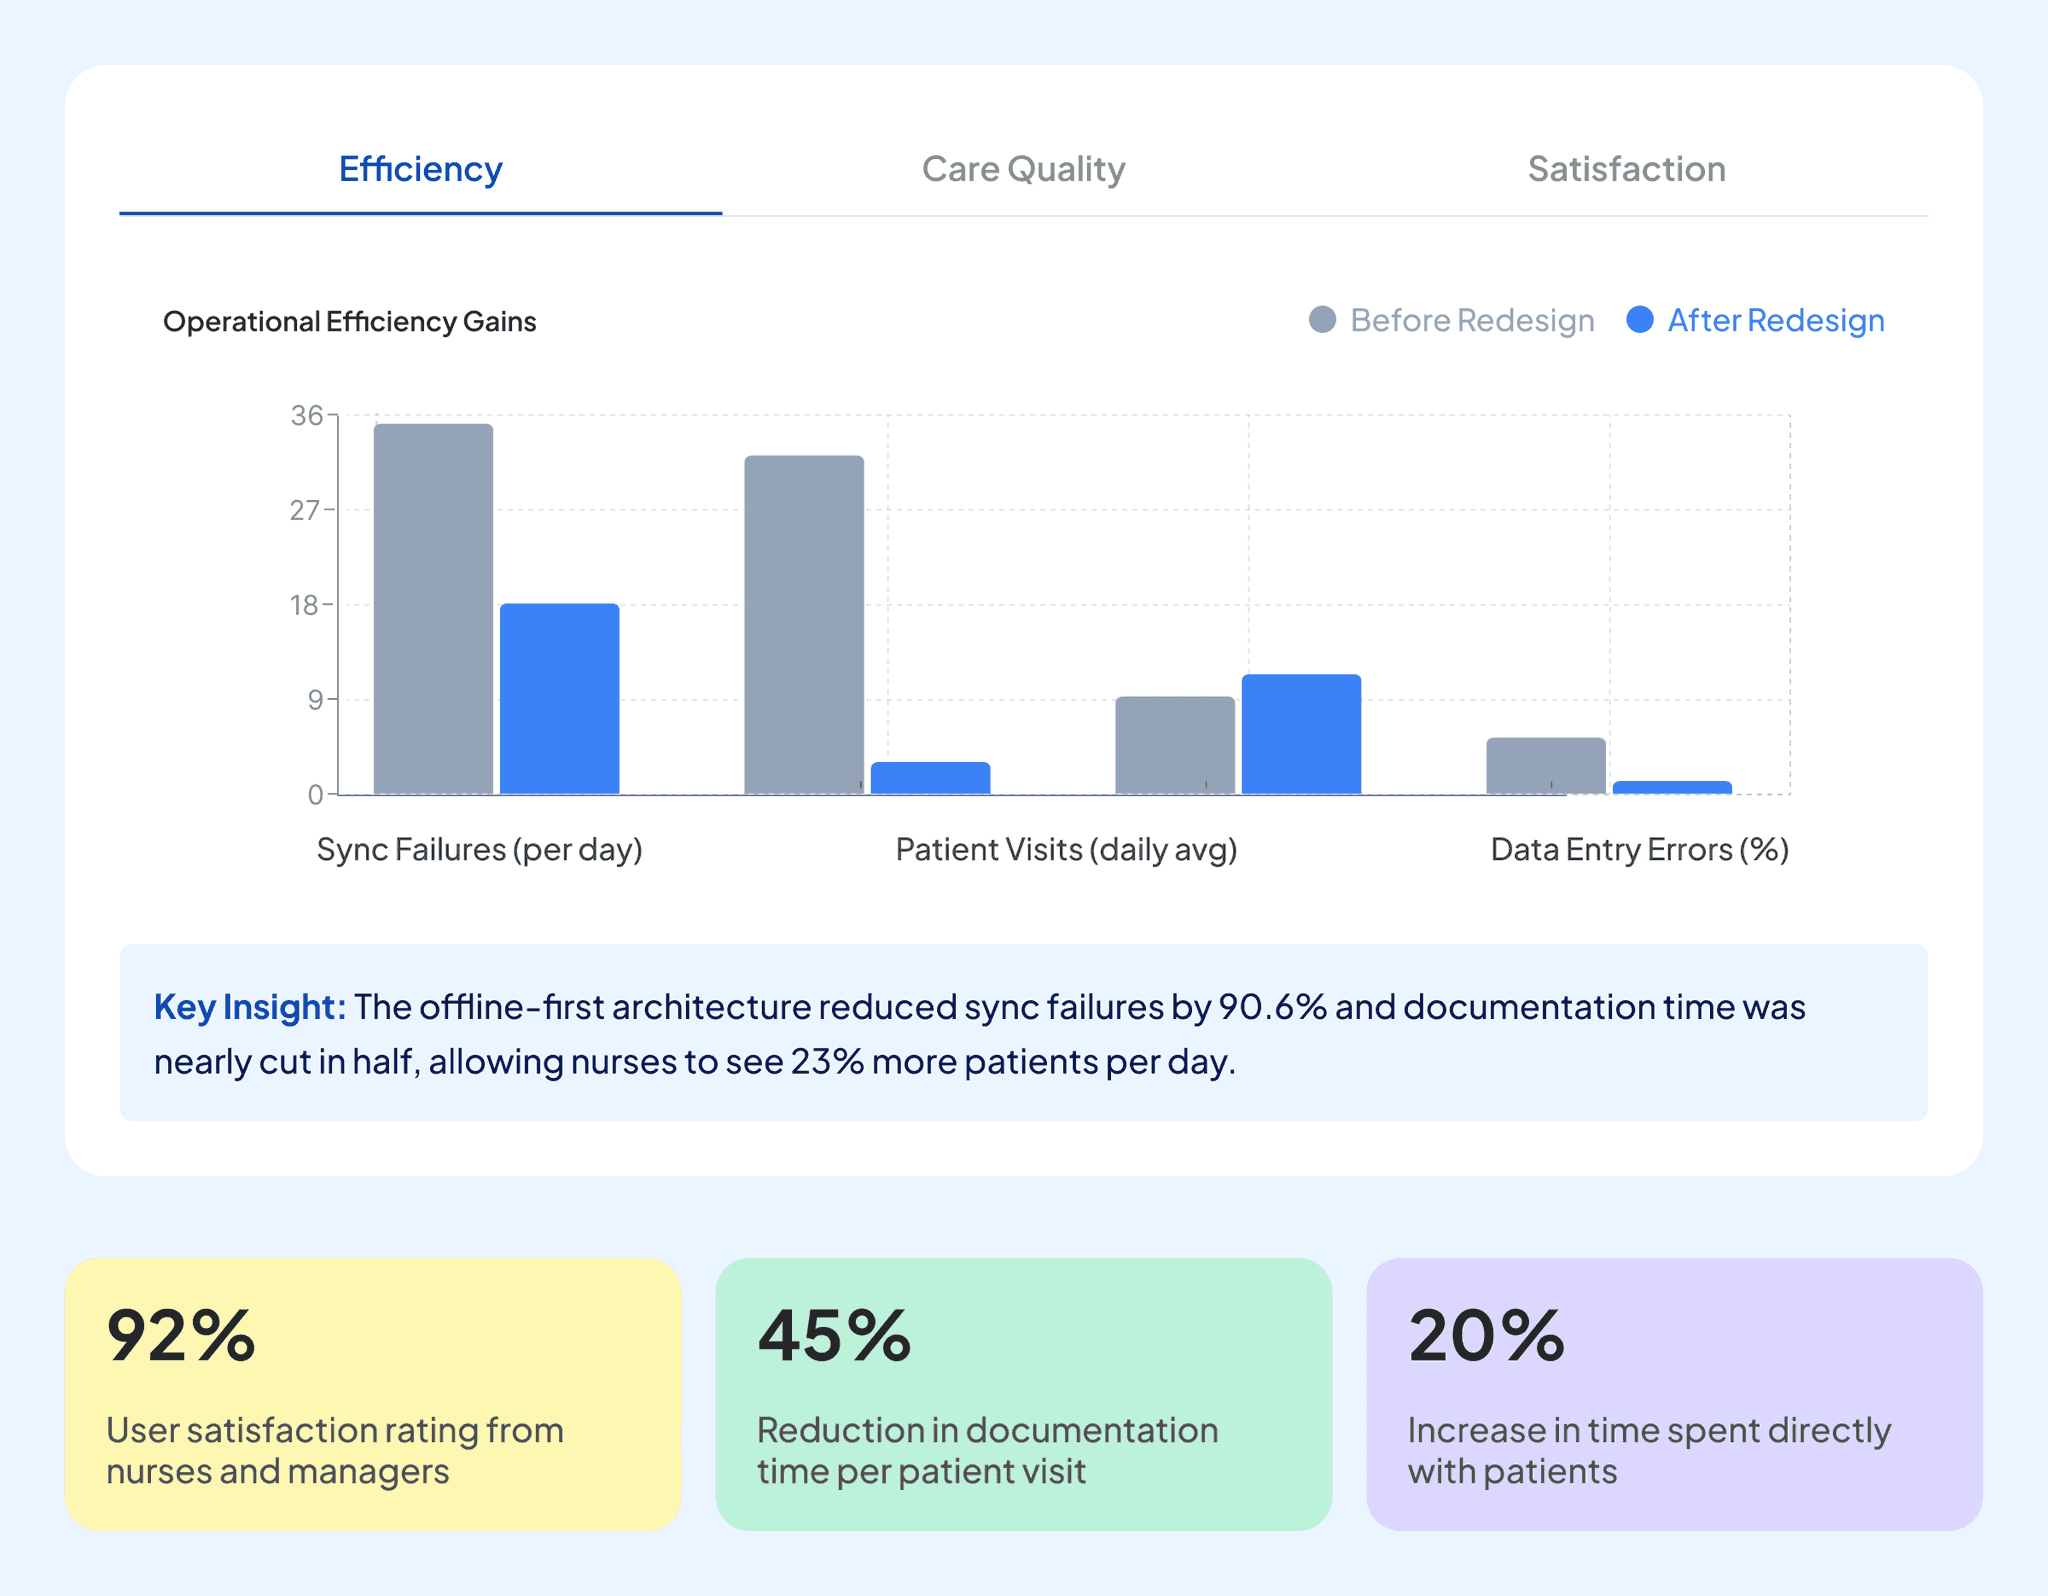The height and width of the screenshot is (1596, 2048).
Task: Click the yellow 92% user satisfaction card
Action: point(373,1394)
